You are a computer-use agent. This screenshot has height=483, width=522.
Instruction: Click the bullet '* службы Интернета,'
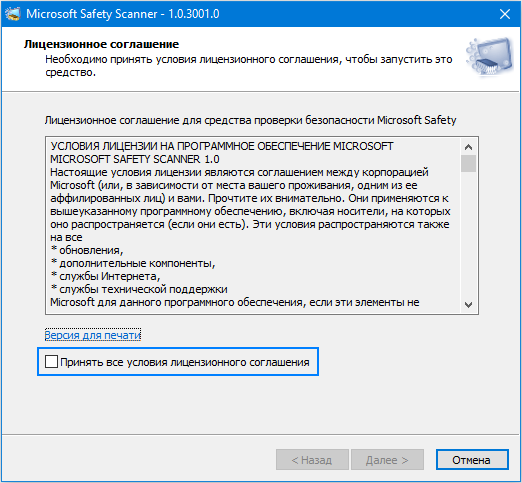tap(105, 276)
